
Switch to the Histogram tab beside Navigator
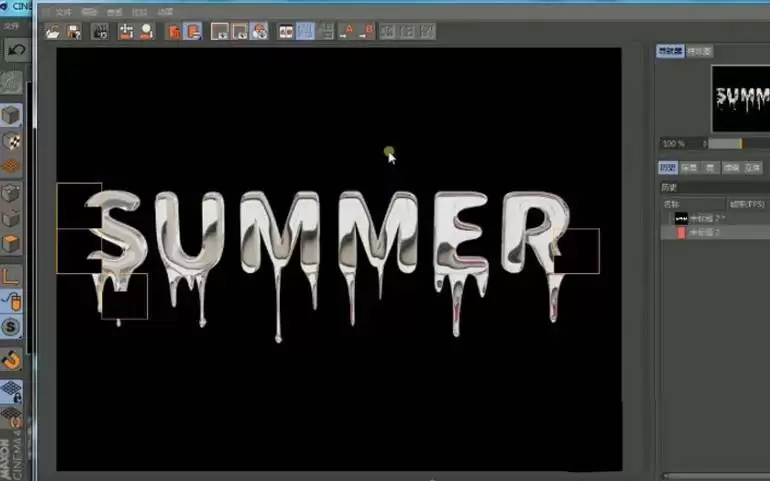point(699,51)
